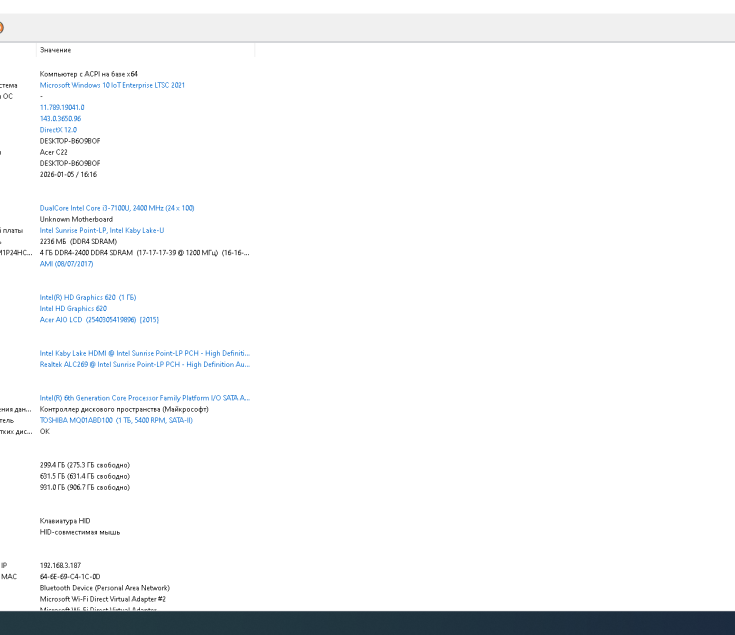Open the 143.0.3650.96 version link
This screenshot has height=635, width=735.
pyautogui.click(x=60, y=118)
